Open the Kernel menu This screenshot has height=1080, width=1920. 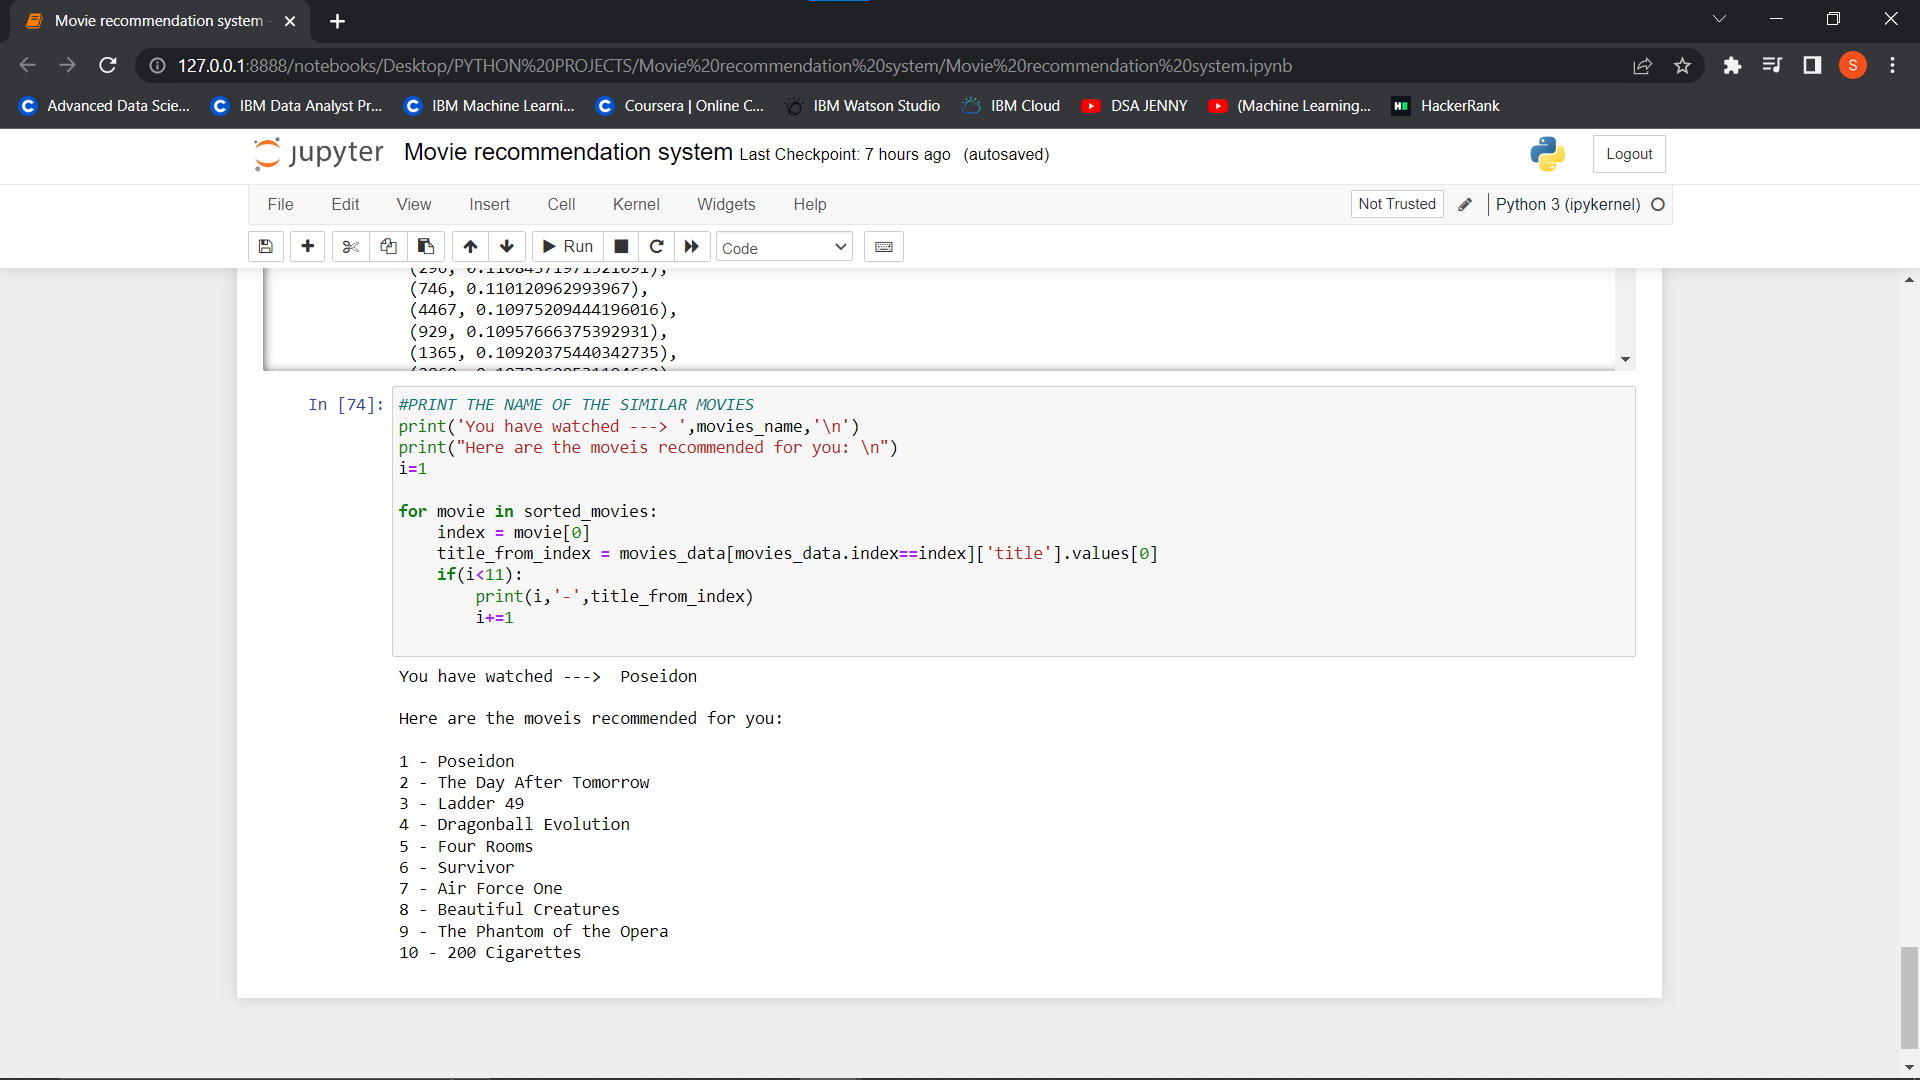636,204
